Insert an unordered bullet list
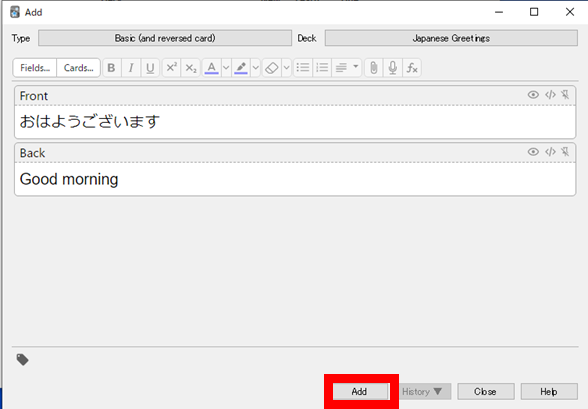The height and width of the screenshot is (409, 588). click(303, 68)
